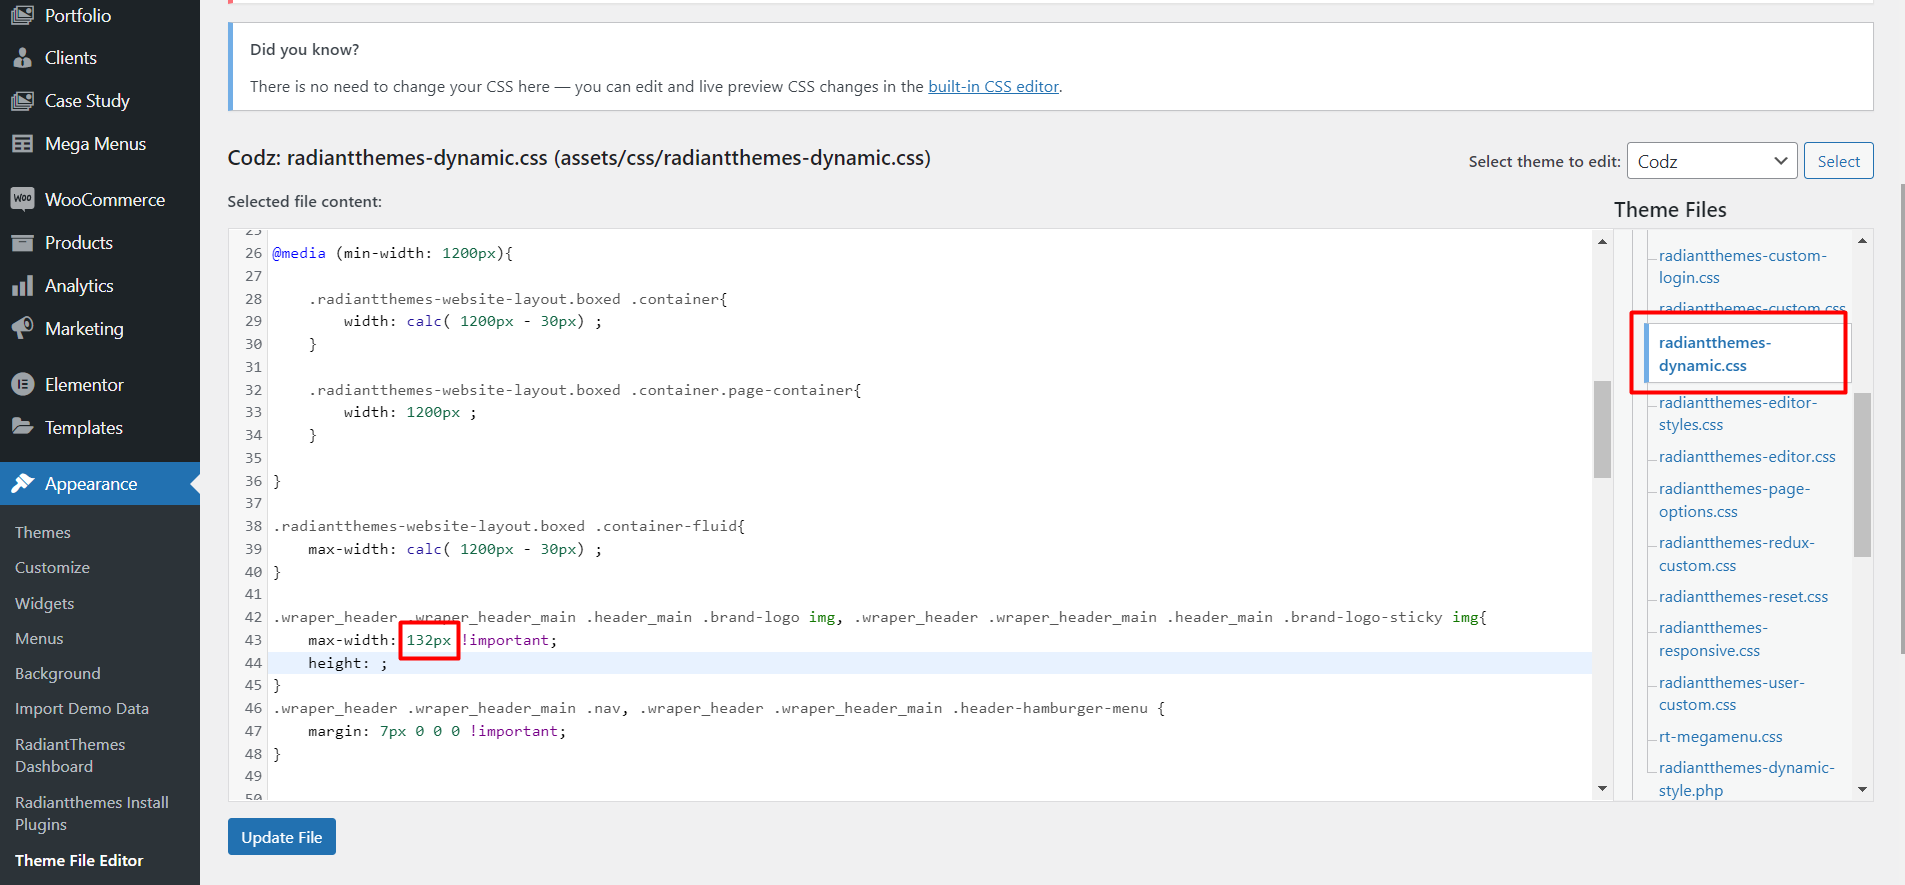
Task: Click code editor scroll up arrow
Action: [1602, 241]
